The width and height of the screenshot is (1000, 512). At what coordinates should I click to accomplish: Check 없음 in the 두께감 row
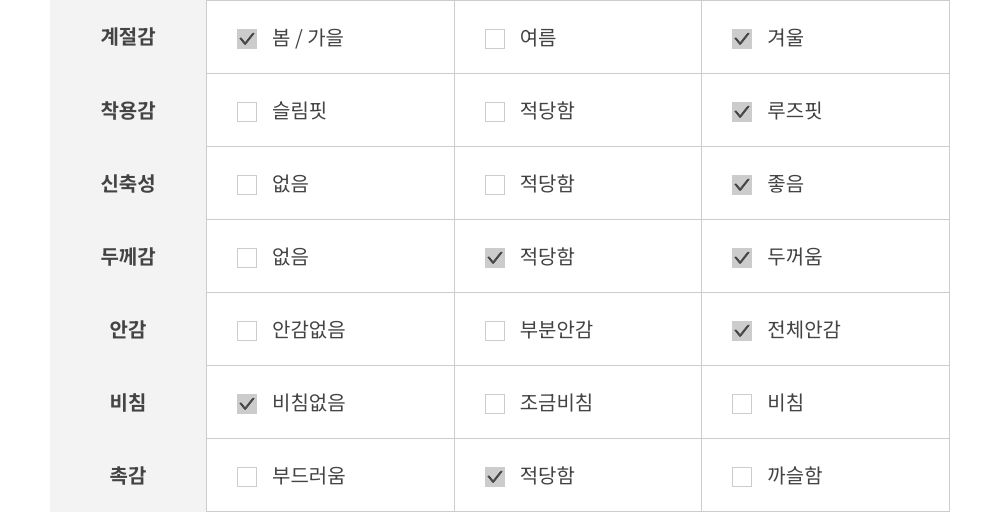coord(247,258)
